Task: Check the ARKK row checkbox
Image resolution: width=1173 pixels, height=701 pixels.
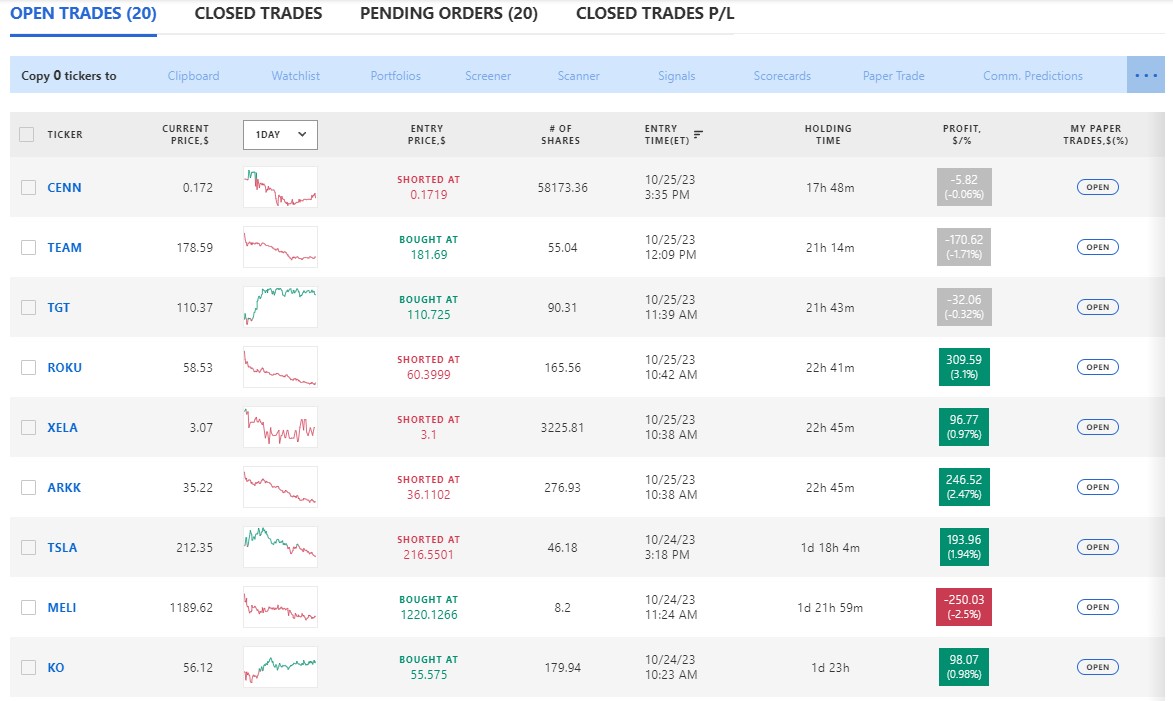Action: (x=28, y=488)
